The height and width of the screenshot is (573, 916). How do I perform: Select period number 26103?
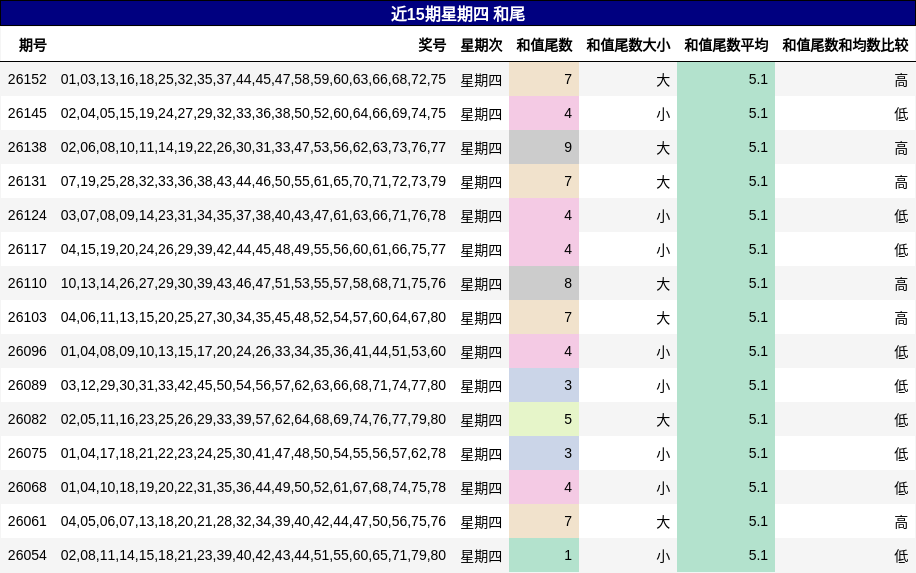(27, 317)
